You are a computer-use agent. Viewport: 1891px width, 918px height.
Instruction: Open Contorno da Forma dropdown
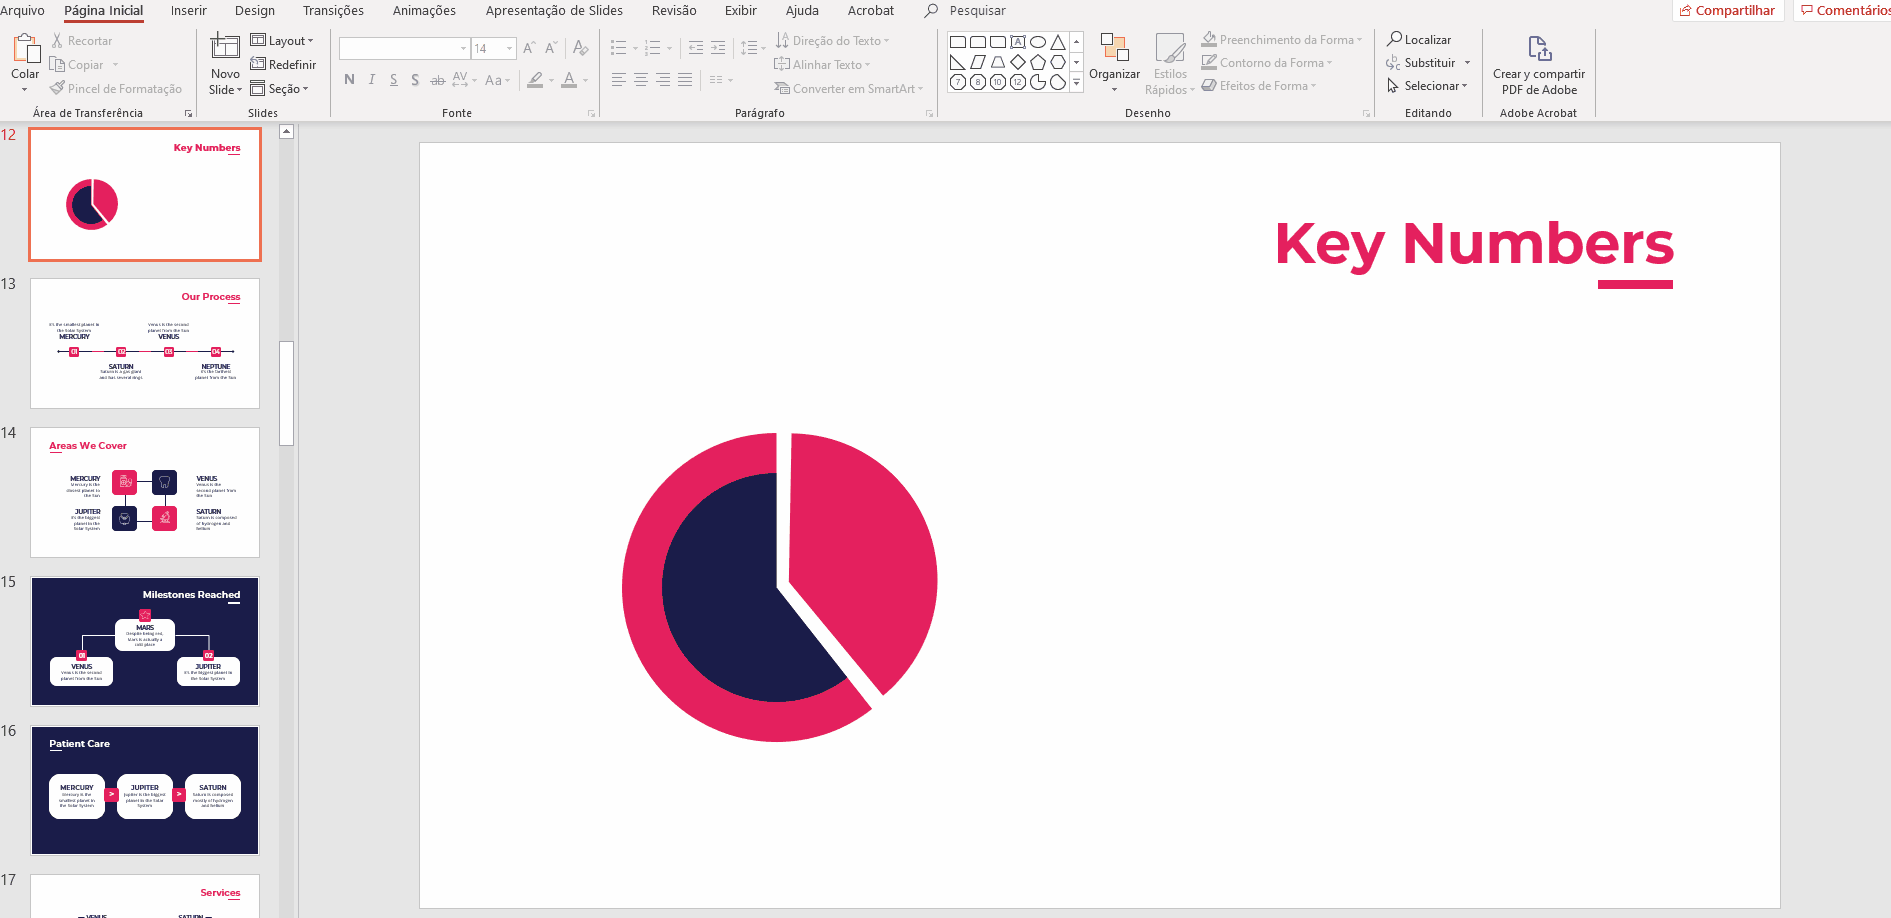[x=1267, y=63]
